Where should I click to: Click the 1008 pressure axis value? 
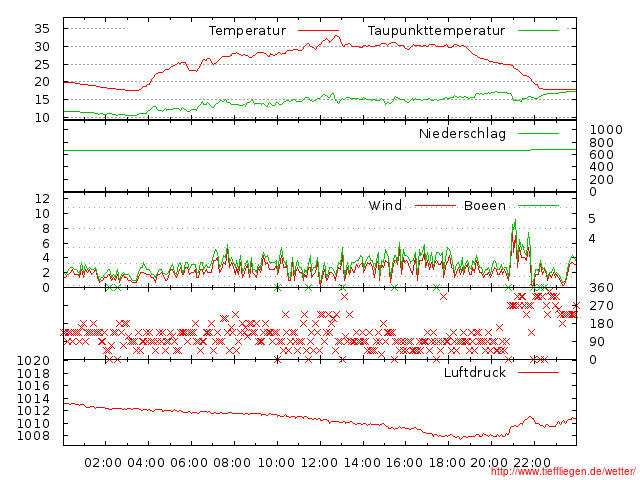tap(33, 436)
